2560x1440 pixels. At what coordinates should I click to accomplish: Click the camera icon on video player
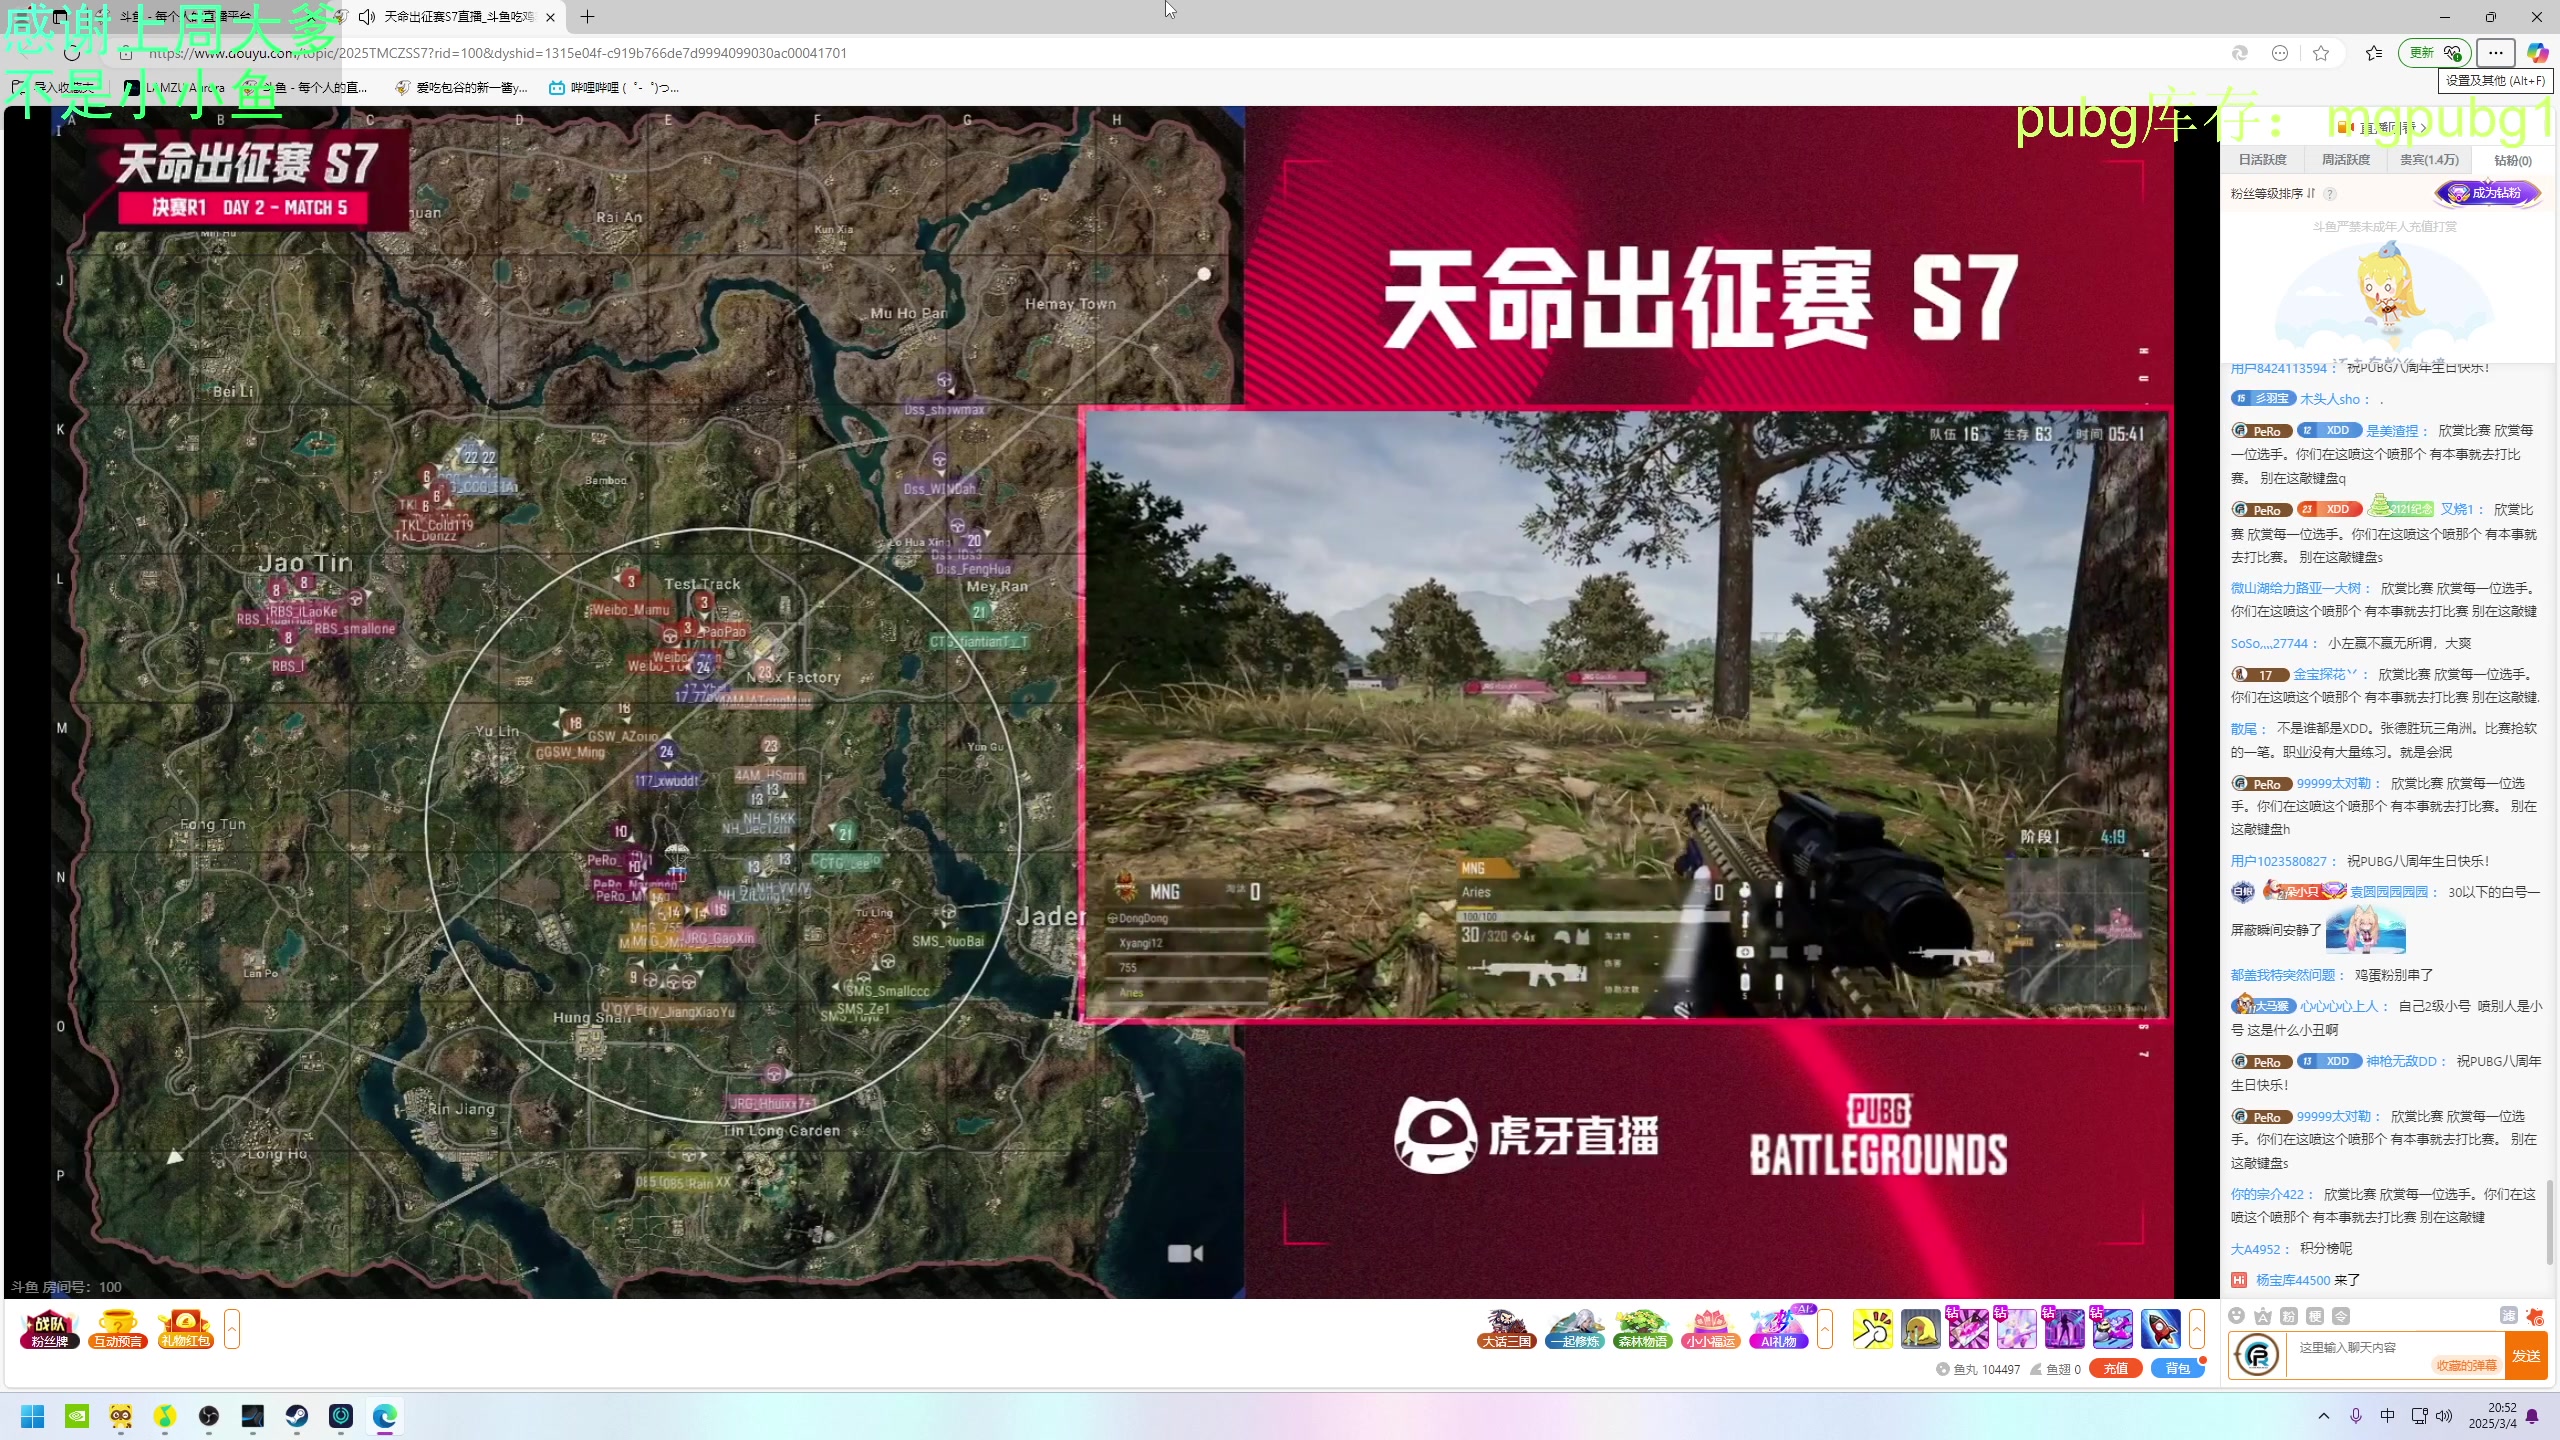[x=1184, y=1253]
